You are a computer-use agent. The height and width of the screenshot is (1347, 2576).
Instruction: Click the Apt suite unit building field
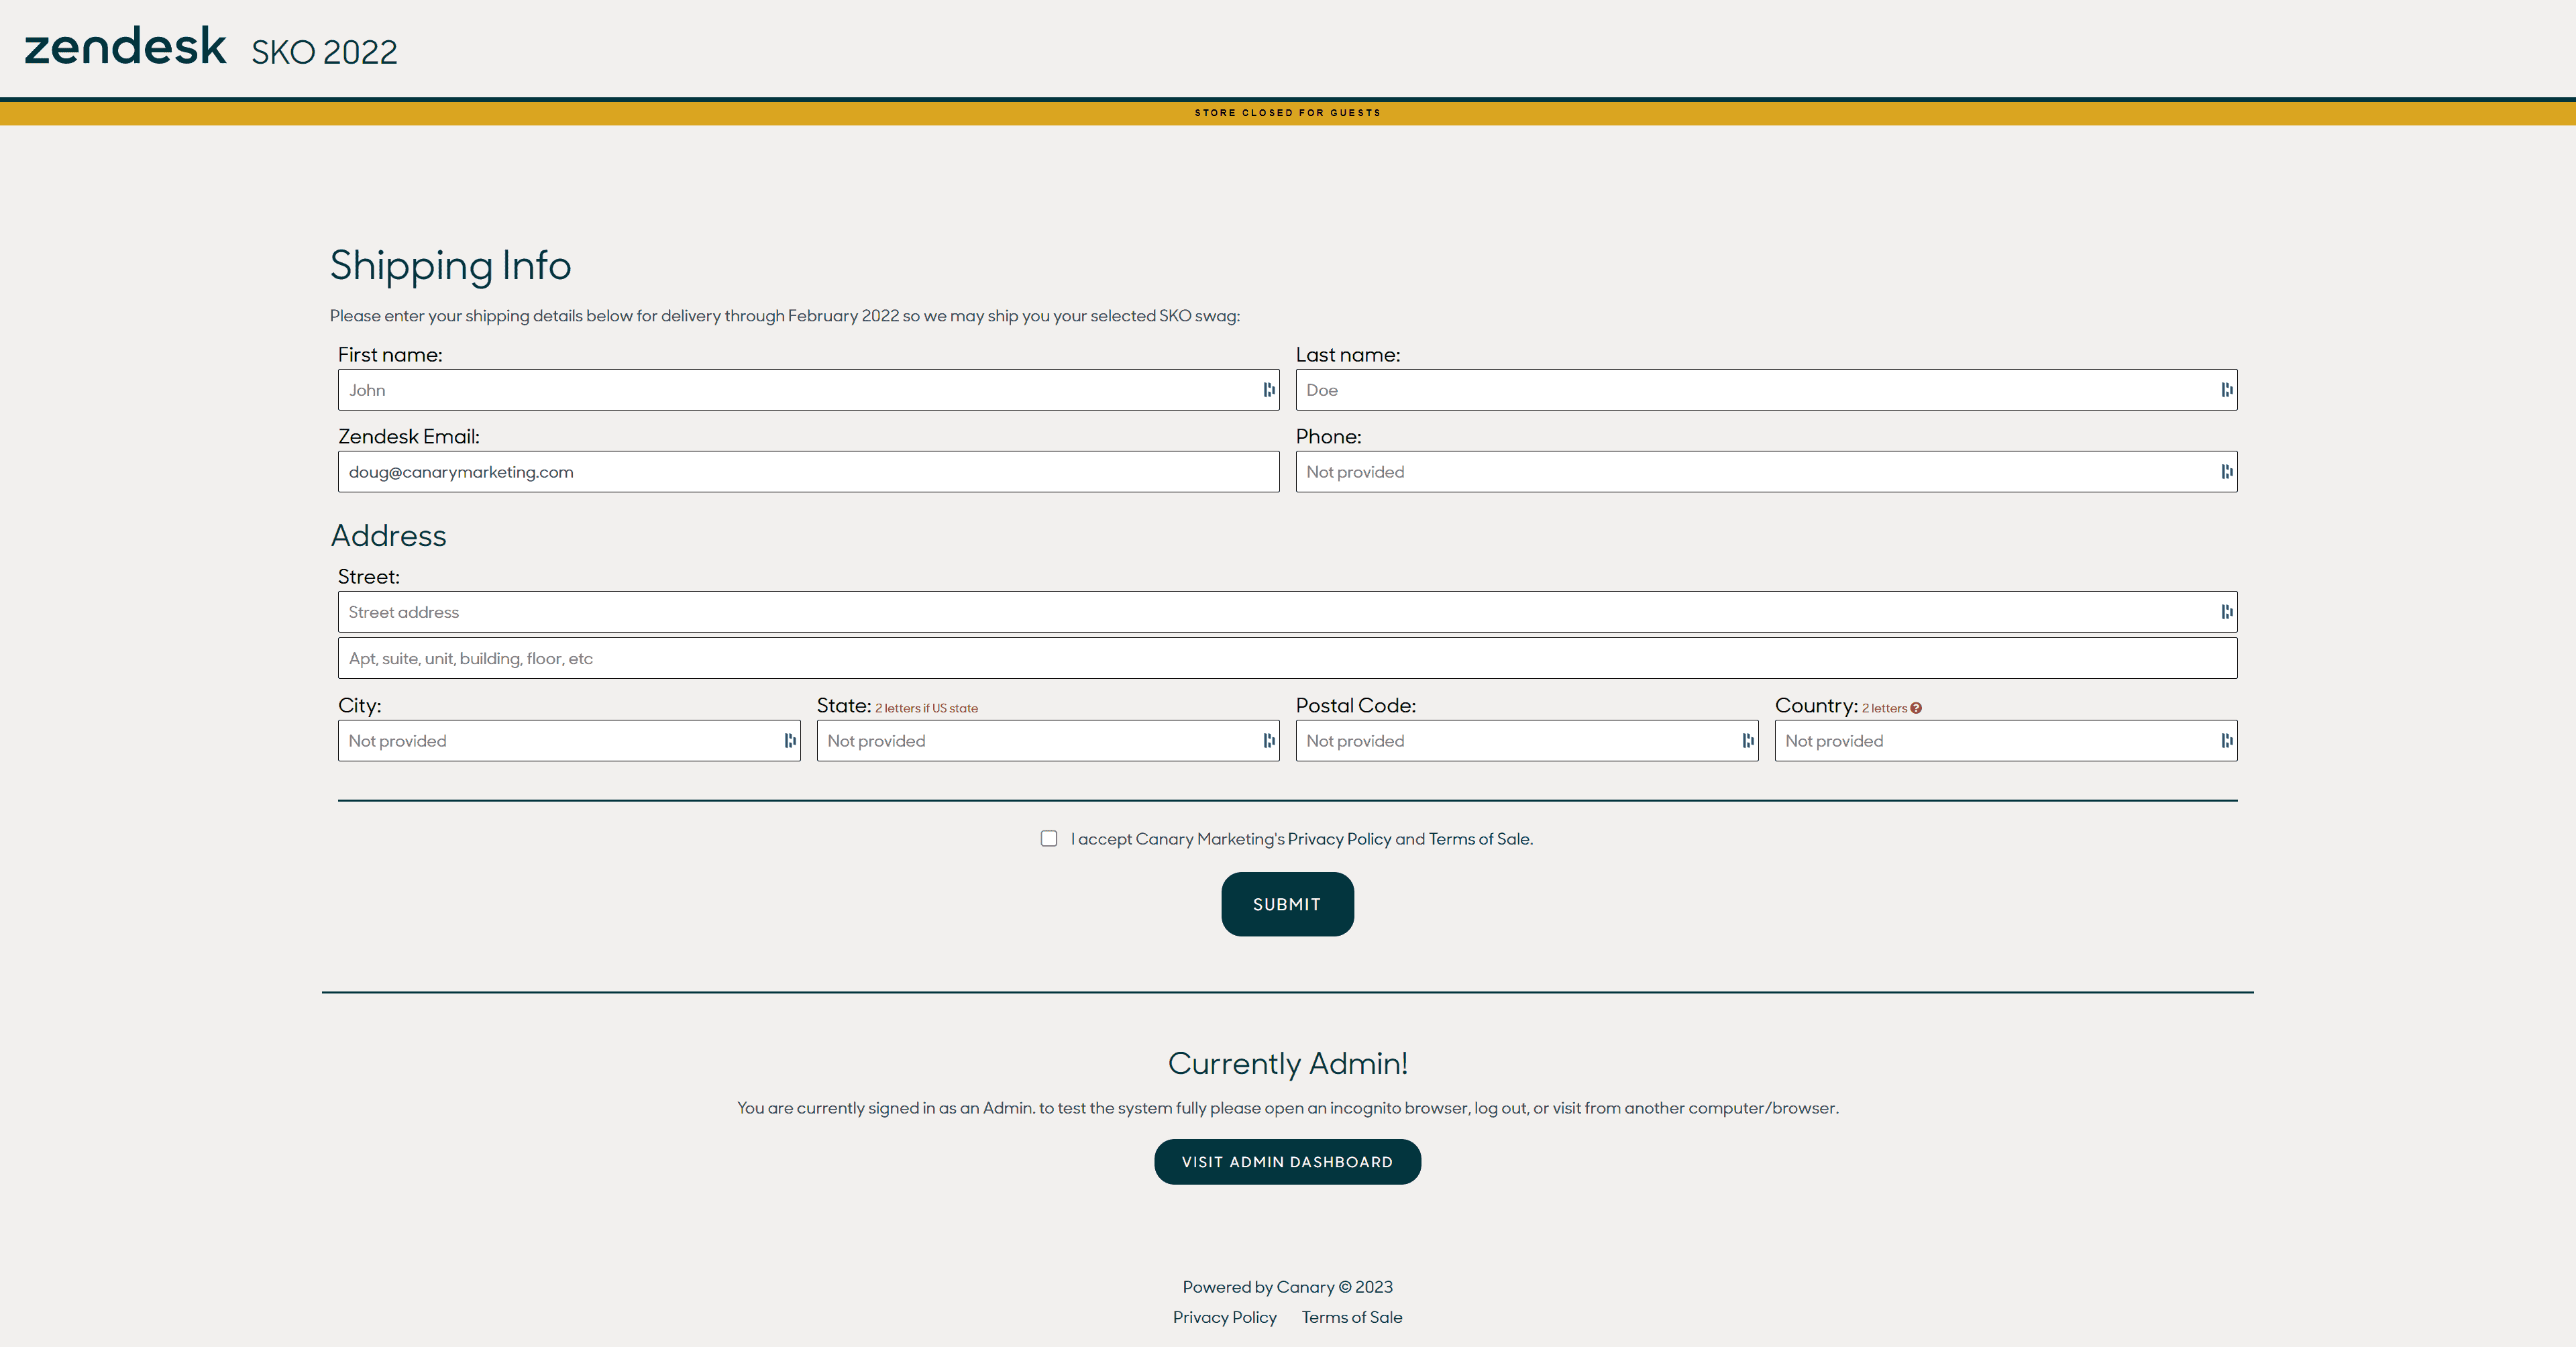pyautogui.click(x=1288, y=657)
